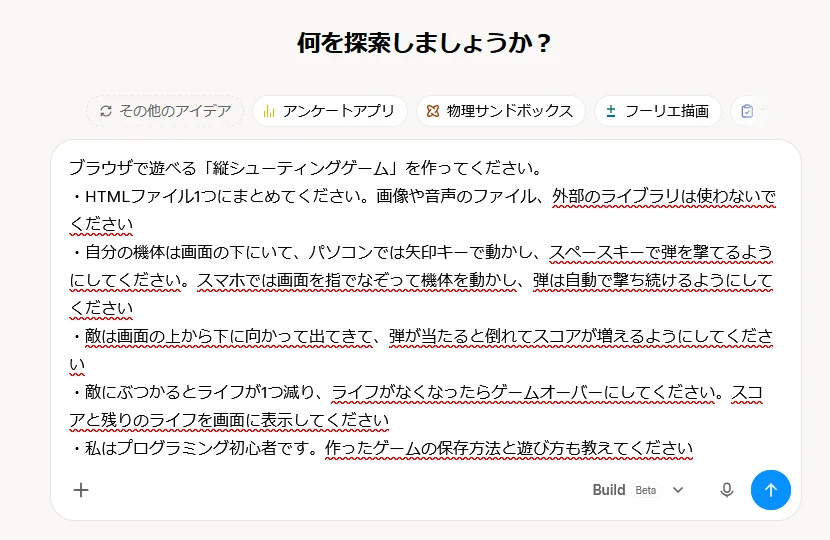Open the Build Beta mode dropdown
The image size is (830, 540).
click(x=638, y=490)
